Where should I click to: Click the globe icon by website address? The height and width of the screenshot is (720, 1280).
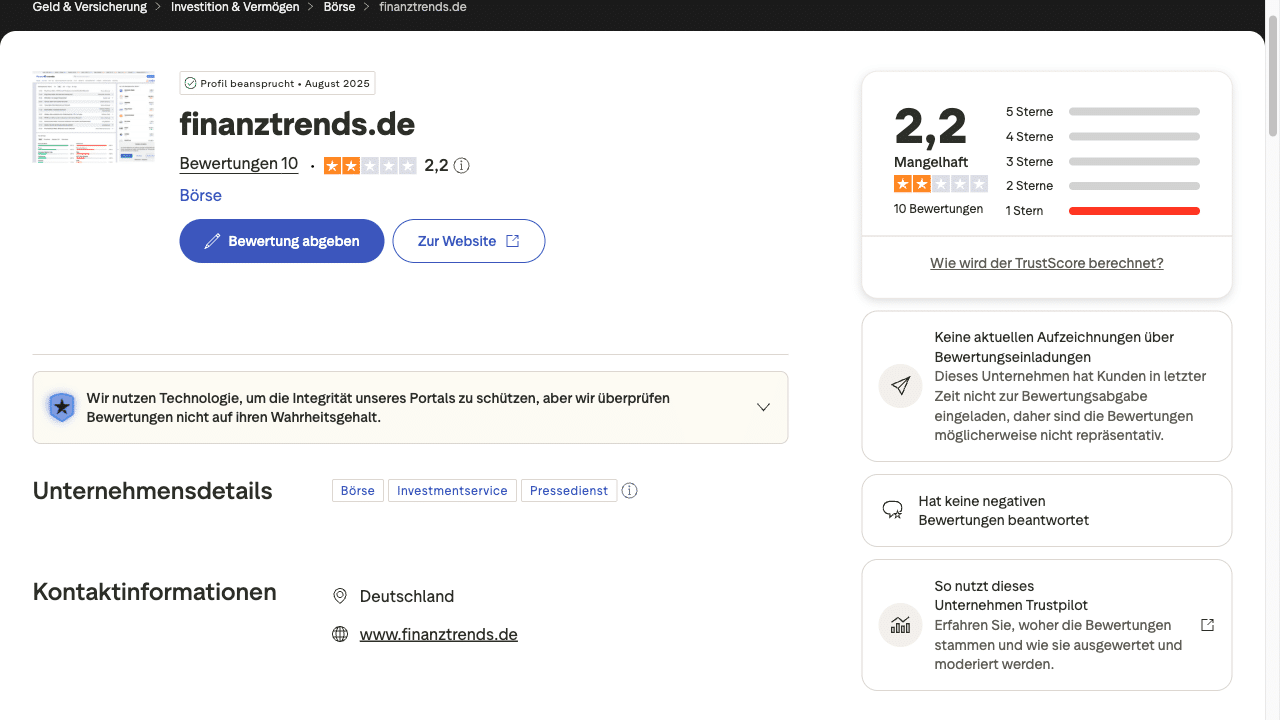coord(340,634)
